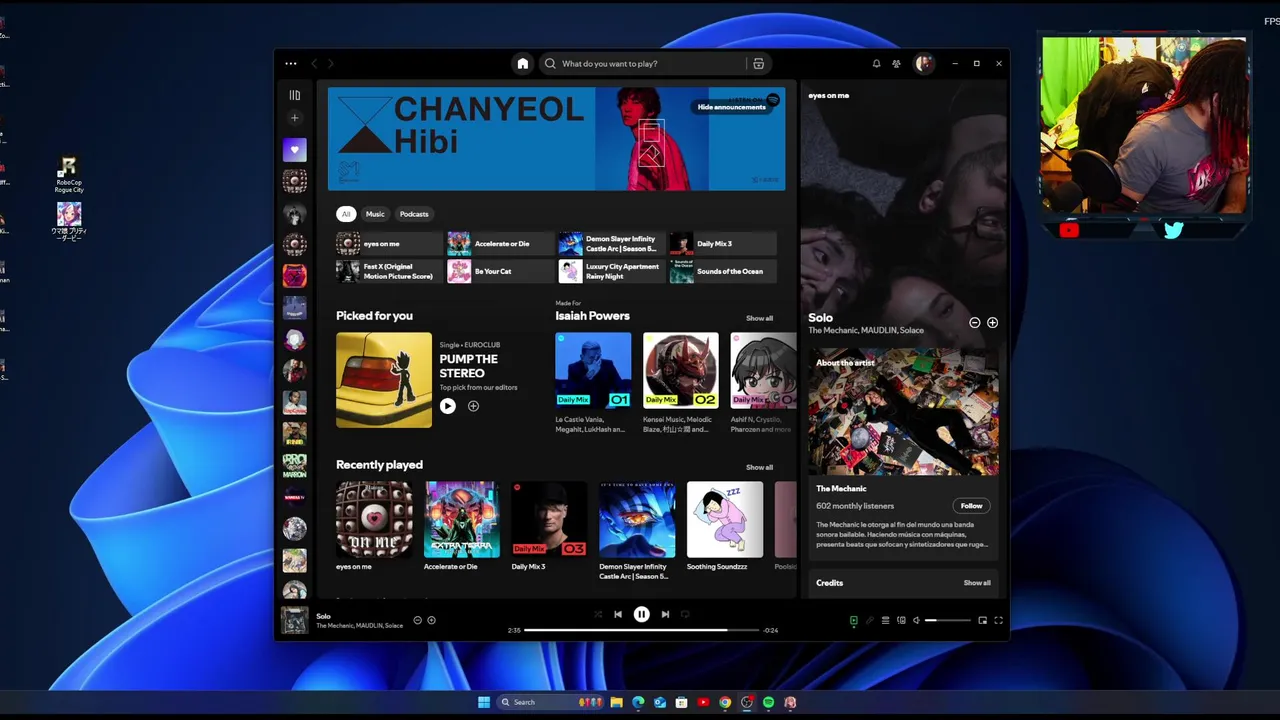Image resolution: width=1280 pixels, height=720 pixels.
Task: Skip to previous track
Action: [x=618, y=614]
